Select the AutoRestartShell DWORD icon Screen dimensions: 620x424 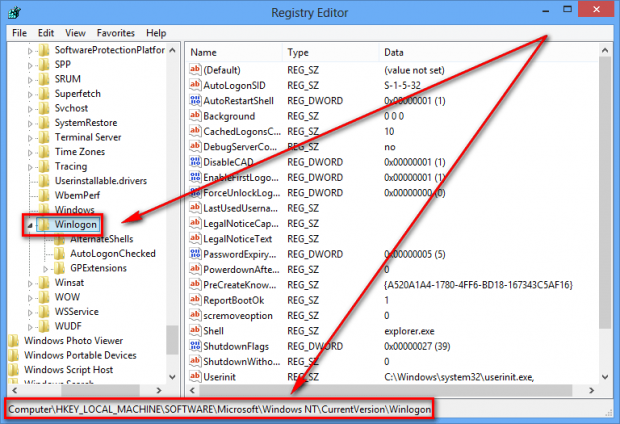point(195,100)
